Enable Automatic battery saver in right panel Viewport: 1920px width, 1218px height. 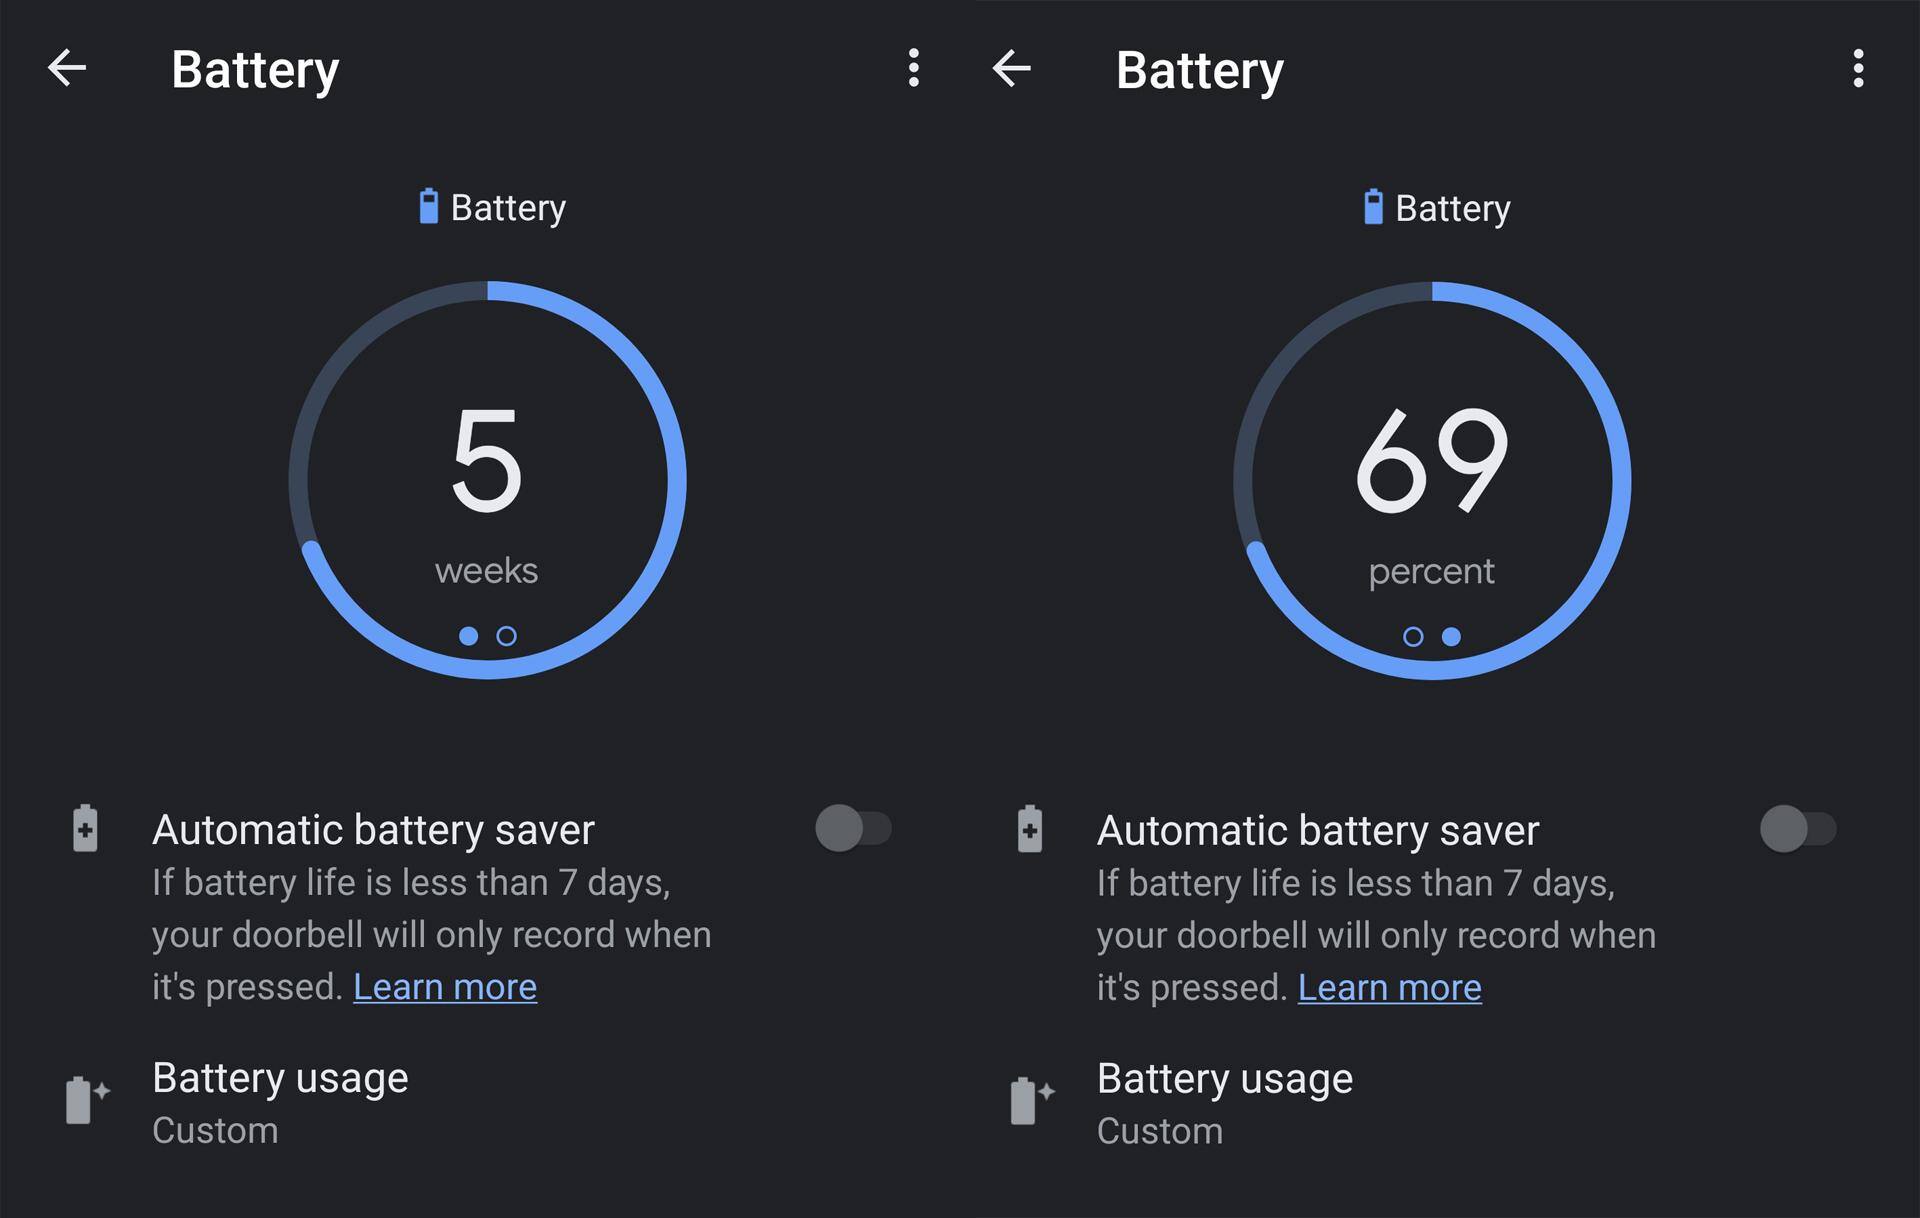(x=1797, y=829)
